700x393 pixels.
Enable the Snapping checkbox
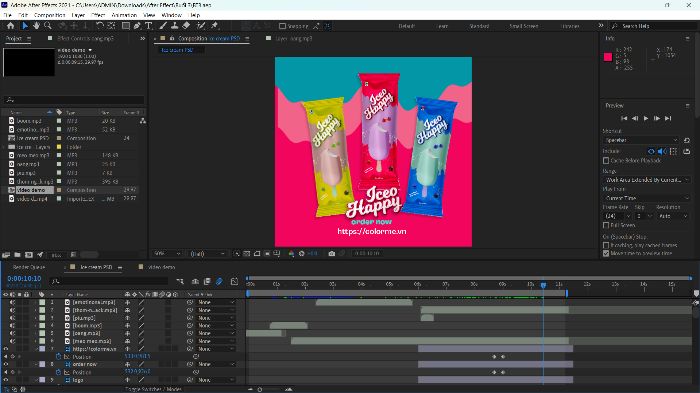coord(282,26)
